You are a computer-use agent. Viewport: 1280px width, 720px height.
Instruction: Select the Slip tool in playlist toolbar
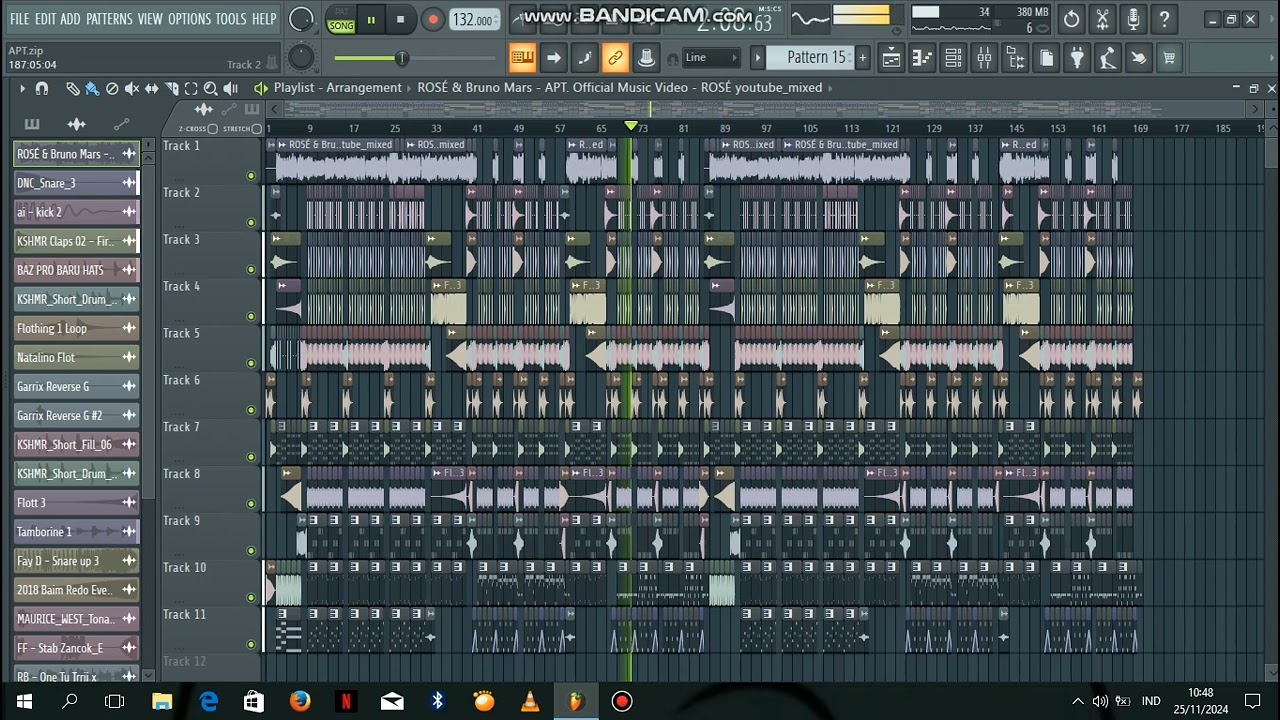pyautogui.click(x=151, y=88)
